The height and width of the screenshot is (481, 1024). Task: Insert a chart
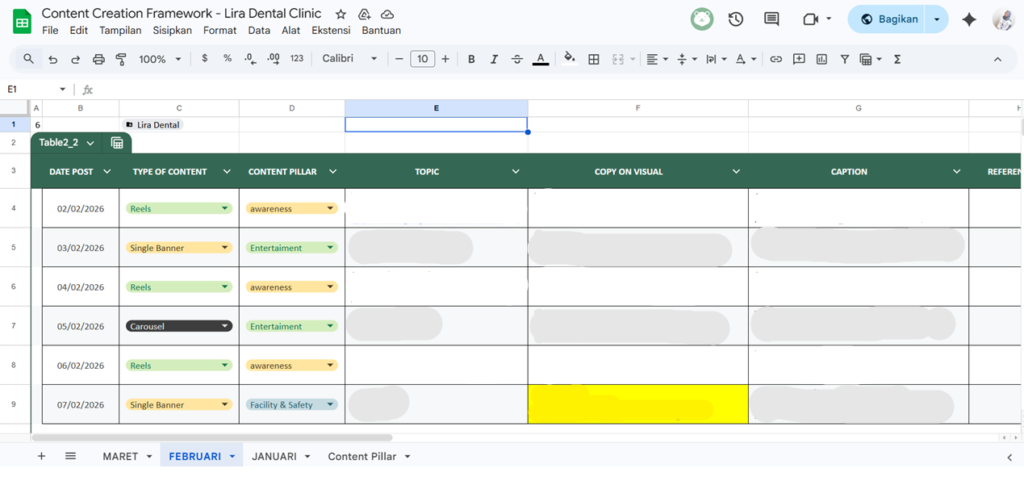click(x=822, y=59)
